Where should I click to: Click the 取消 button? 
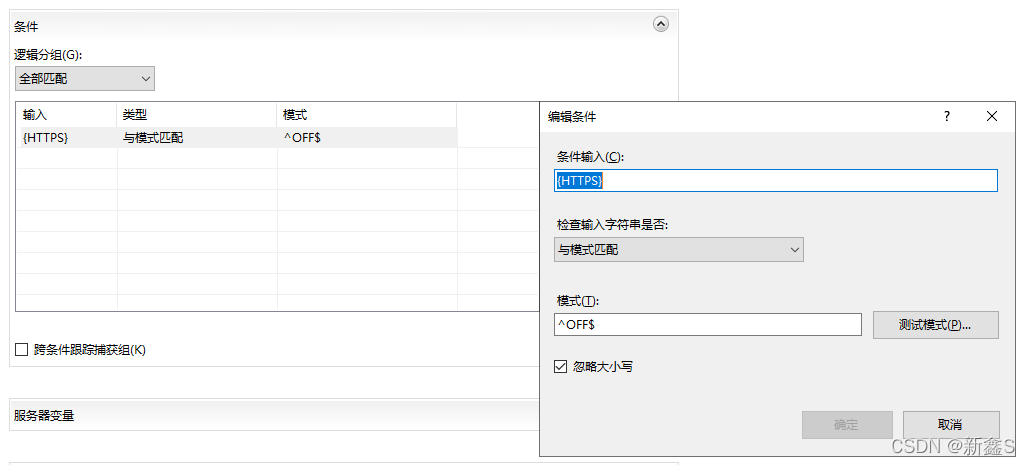click(951, 425)
